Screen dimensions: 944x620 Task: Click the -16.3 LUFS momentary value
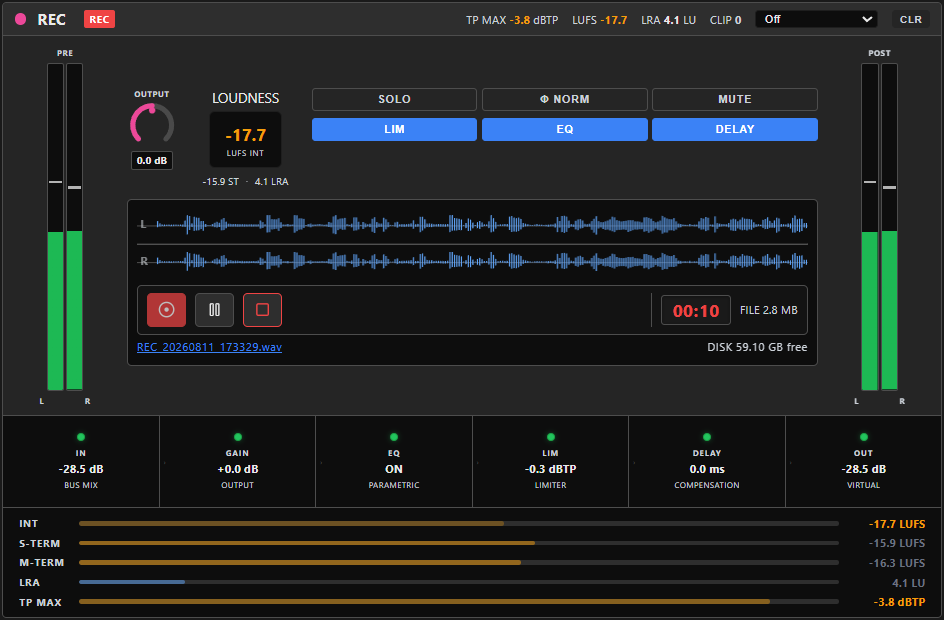[897, 563]
